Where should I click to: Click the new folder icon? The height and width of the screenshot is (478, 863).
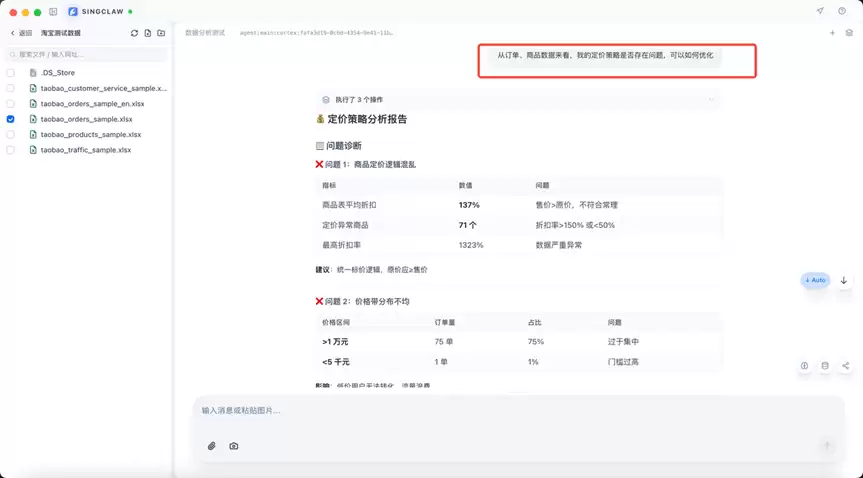pyautogui.click(x=161, y=33)
